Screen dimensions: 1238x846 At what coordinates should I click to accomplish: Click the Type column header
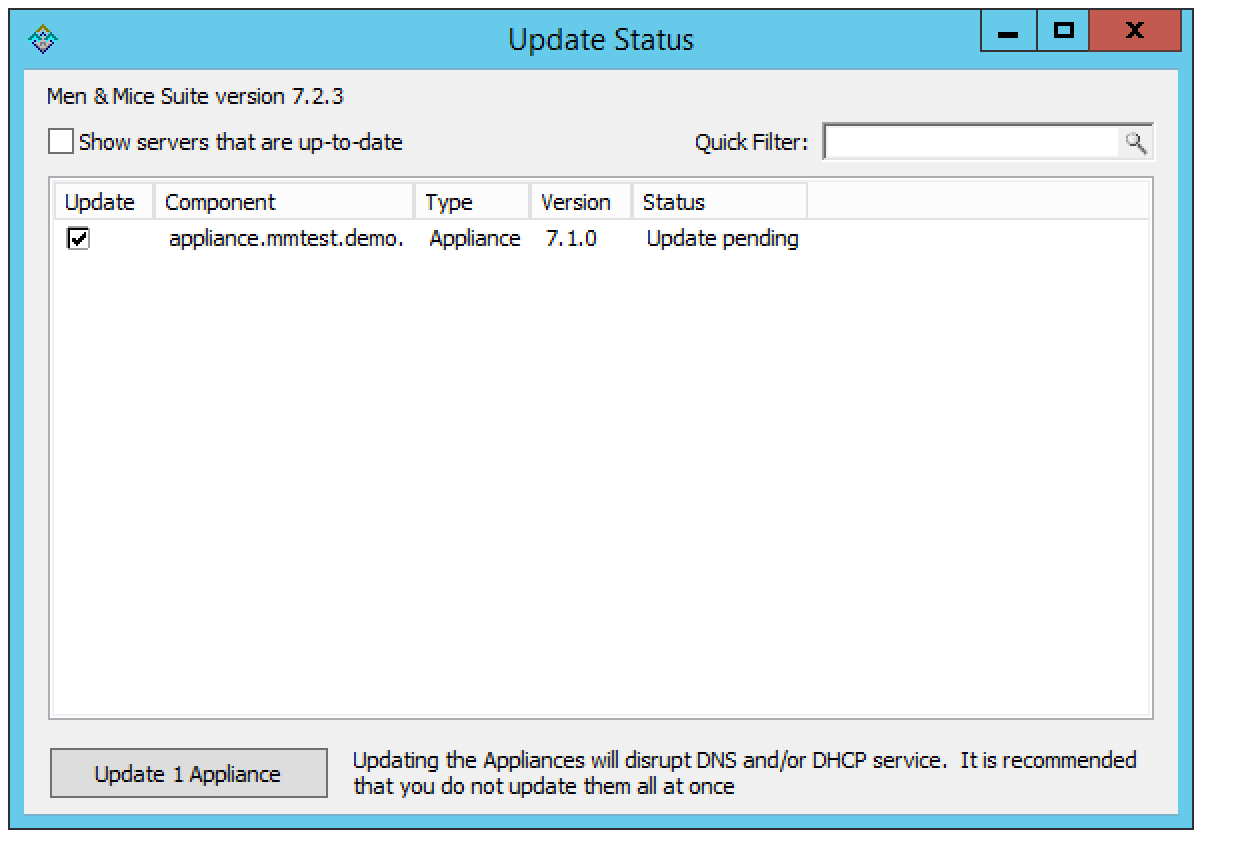(472, 202)
